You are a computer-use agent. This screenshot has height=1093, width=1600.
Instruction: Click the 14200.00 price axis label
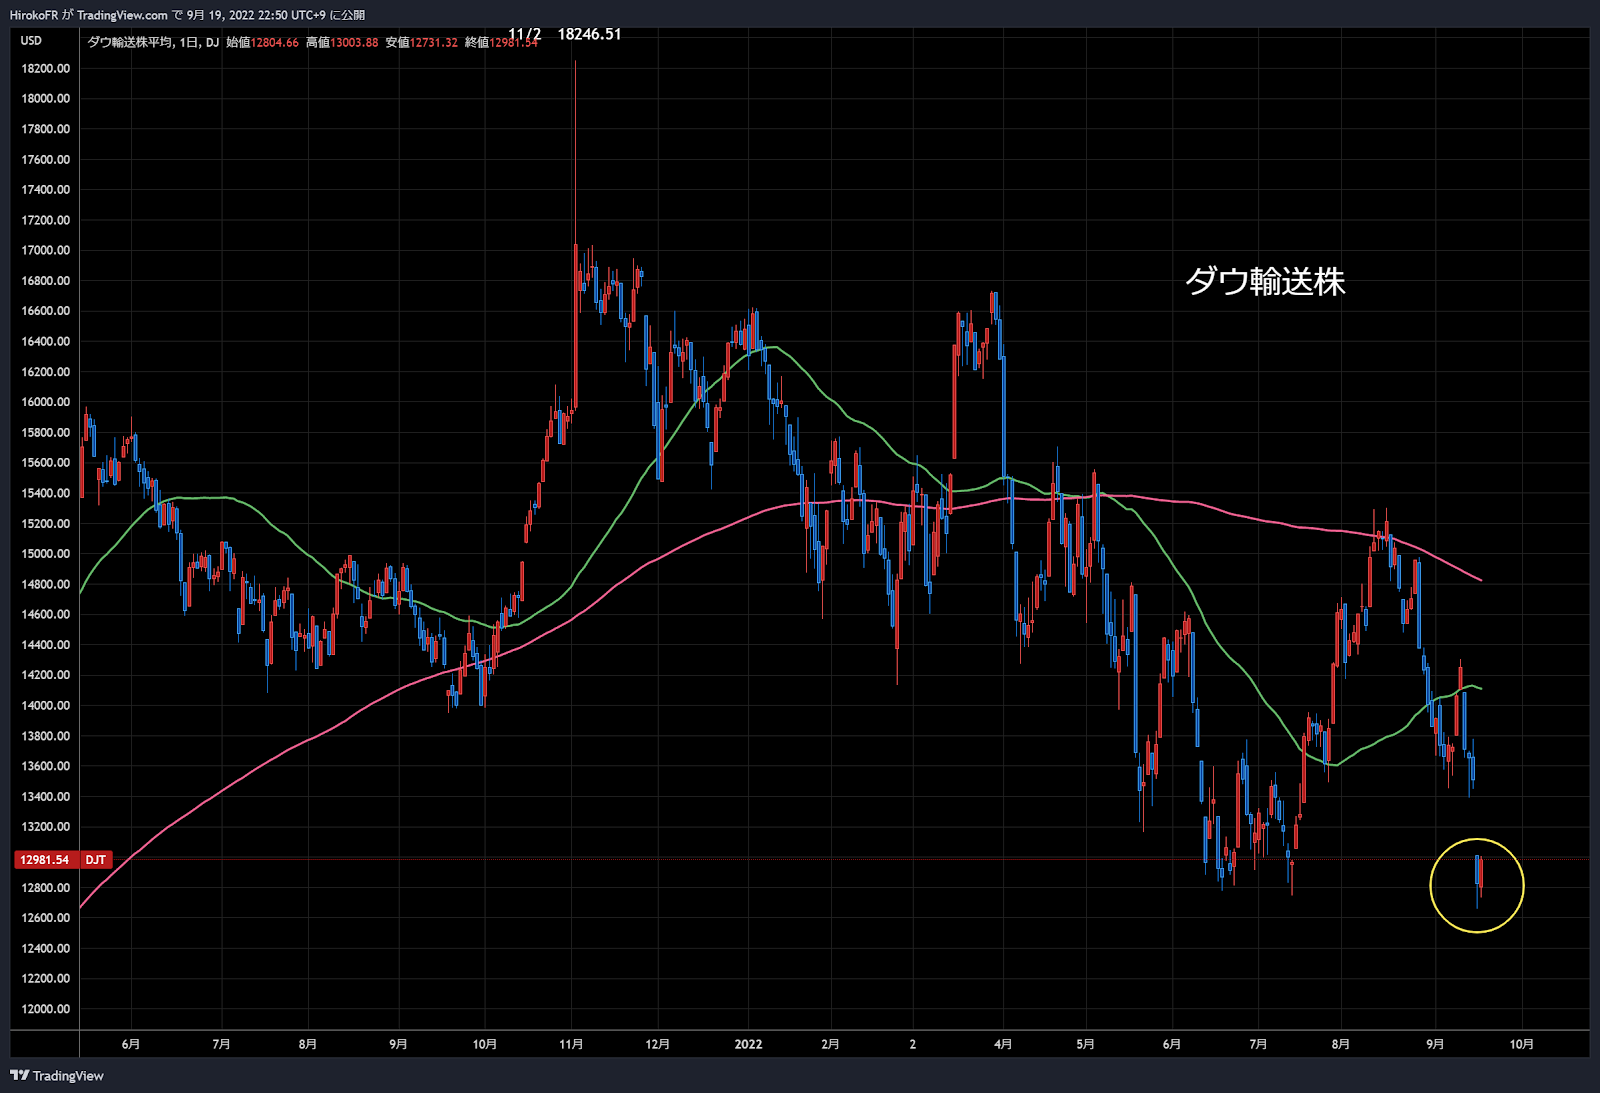pyautogui.click(x=46, y=675)
